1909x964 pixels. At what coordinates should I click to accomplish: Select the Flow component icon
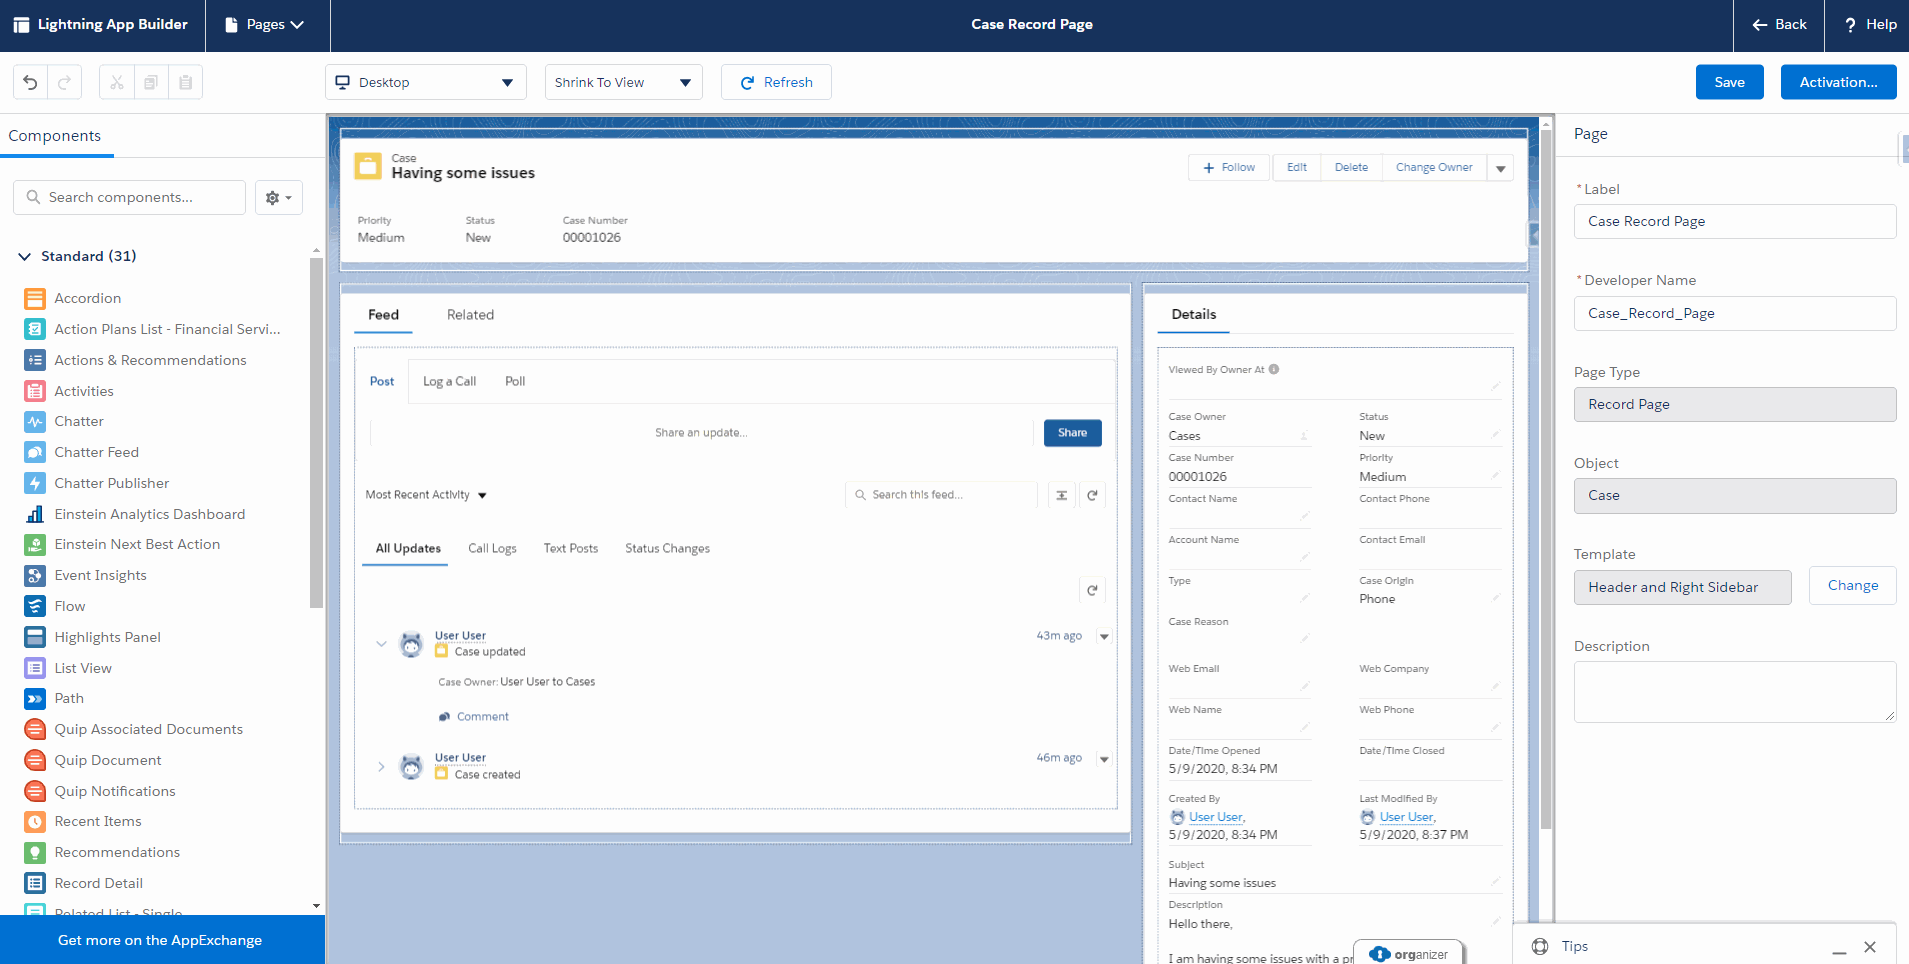[35, 606]
